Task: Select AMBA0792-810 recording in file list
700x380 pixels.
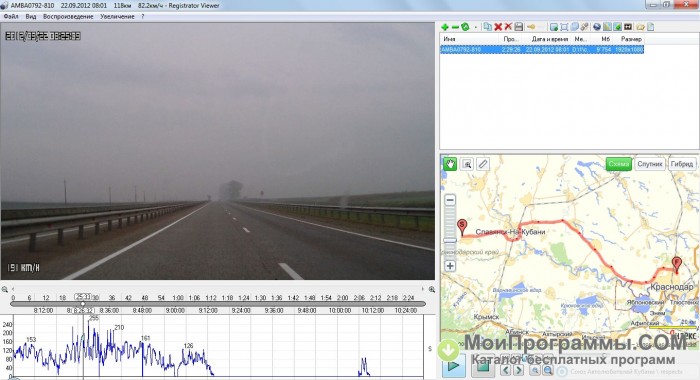Action: coord(542,50)
